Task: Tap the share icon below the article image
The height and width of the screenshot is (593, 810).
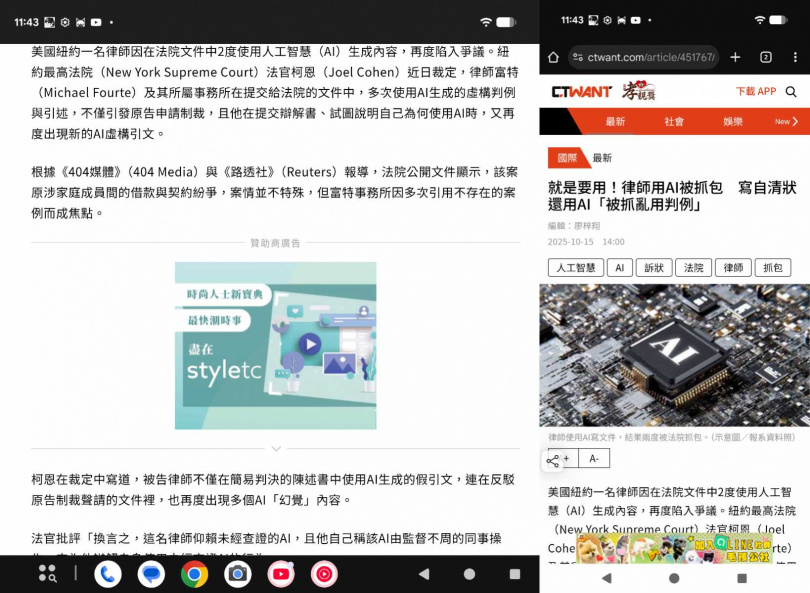Action: pyautogui.click(x=552, y=460)
